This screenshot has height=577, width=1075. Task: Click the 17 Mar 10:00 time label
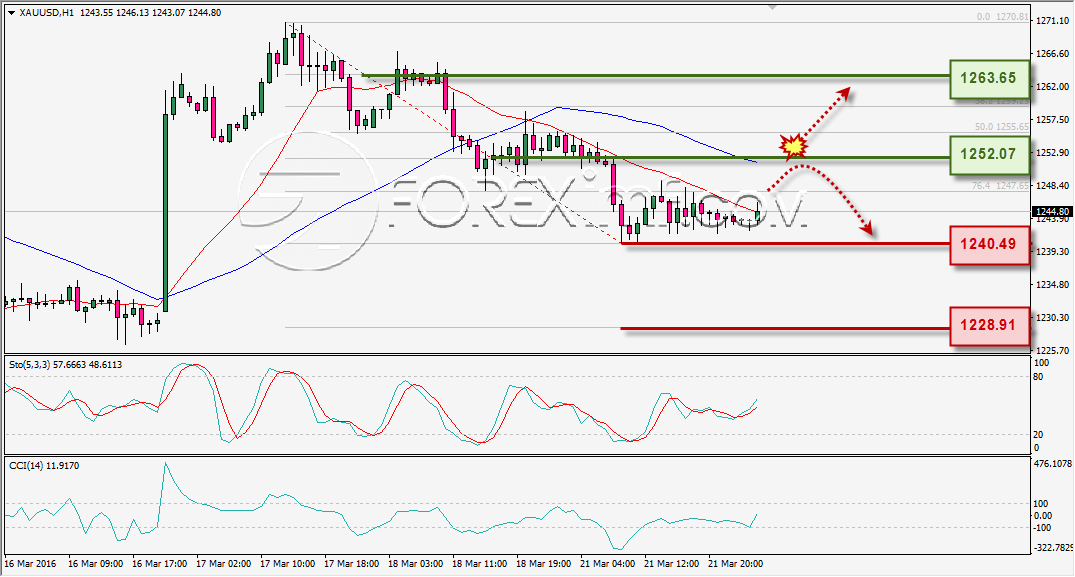click(x=287, y=563)
